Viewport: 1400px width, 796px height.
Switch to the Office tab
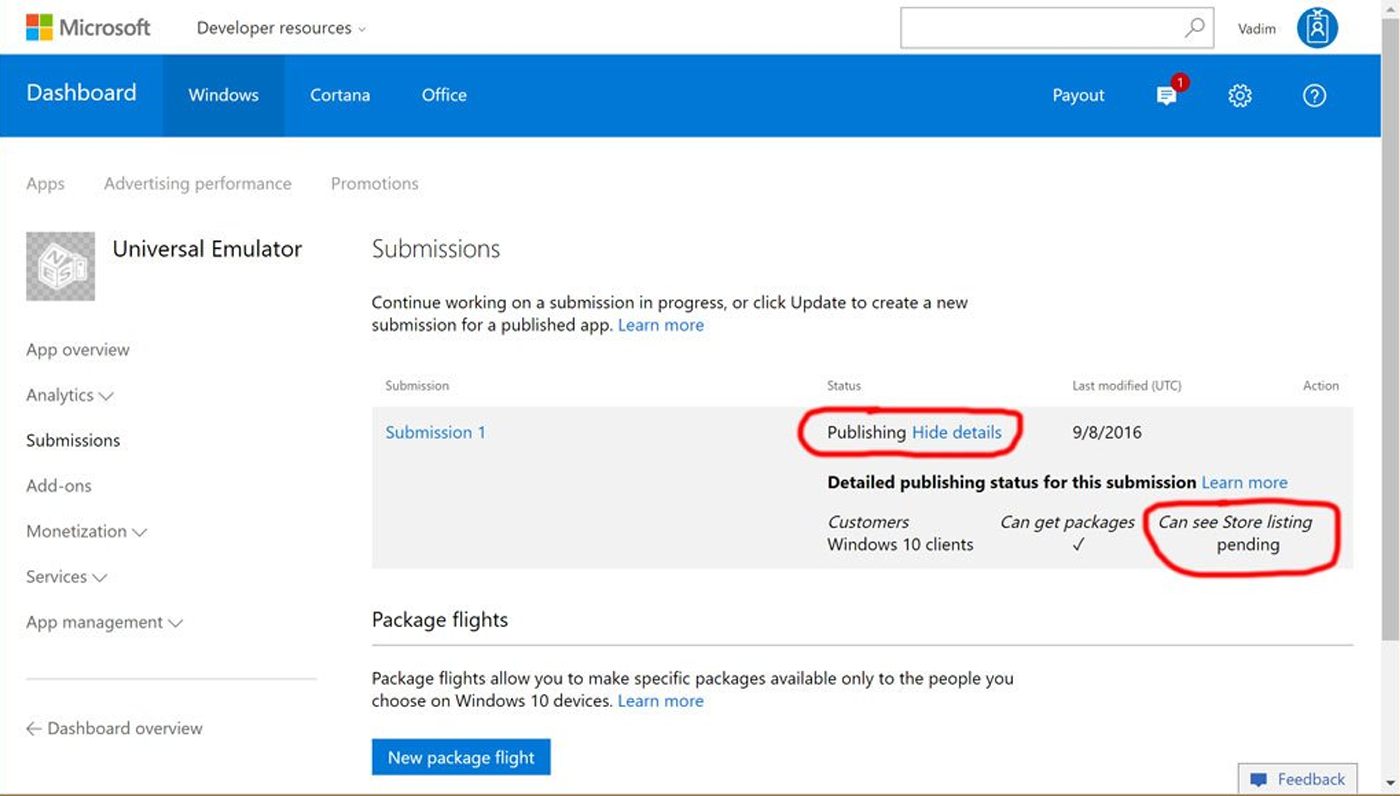tap(444, 95)
